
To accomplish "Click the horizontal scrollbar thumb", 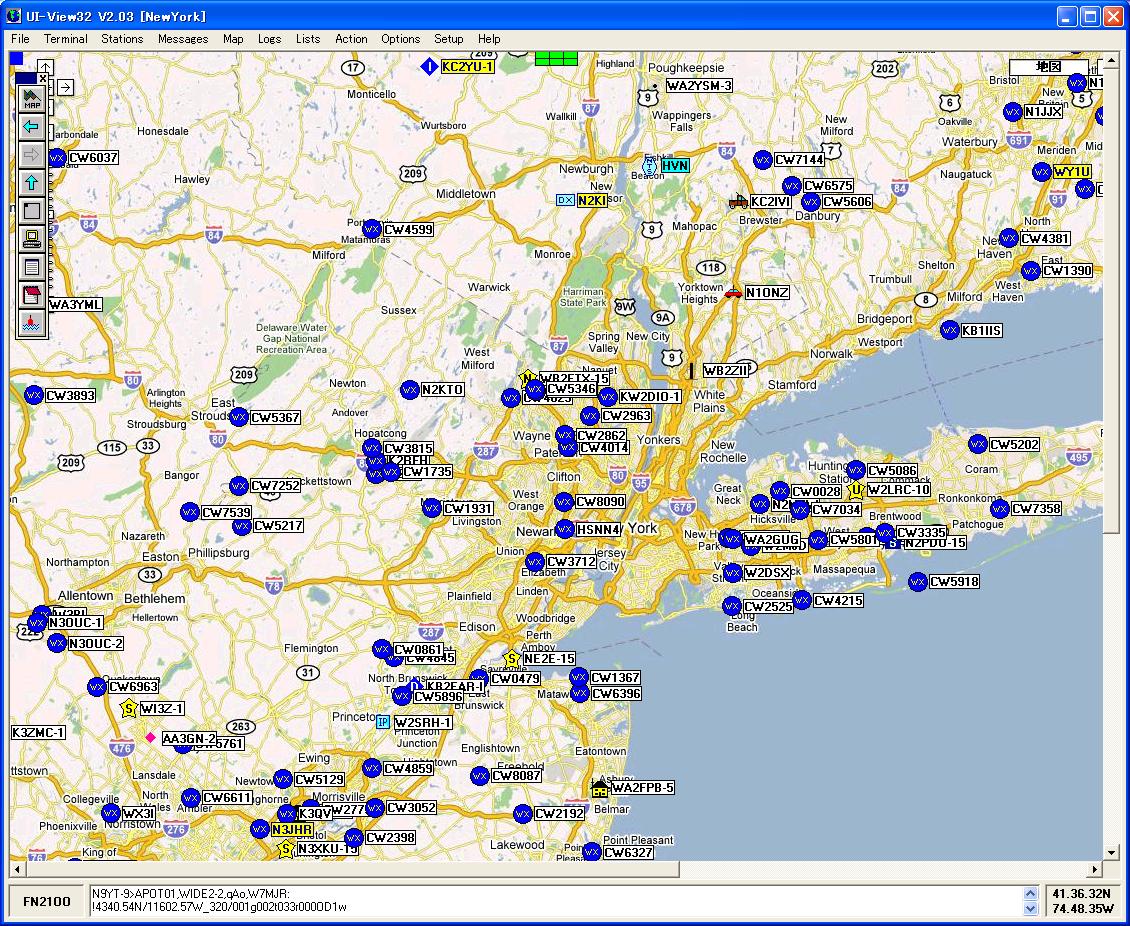I will 352,870.
